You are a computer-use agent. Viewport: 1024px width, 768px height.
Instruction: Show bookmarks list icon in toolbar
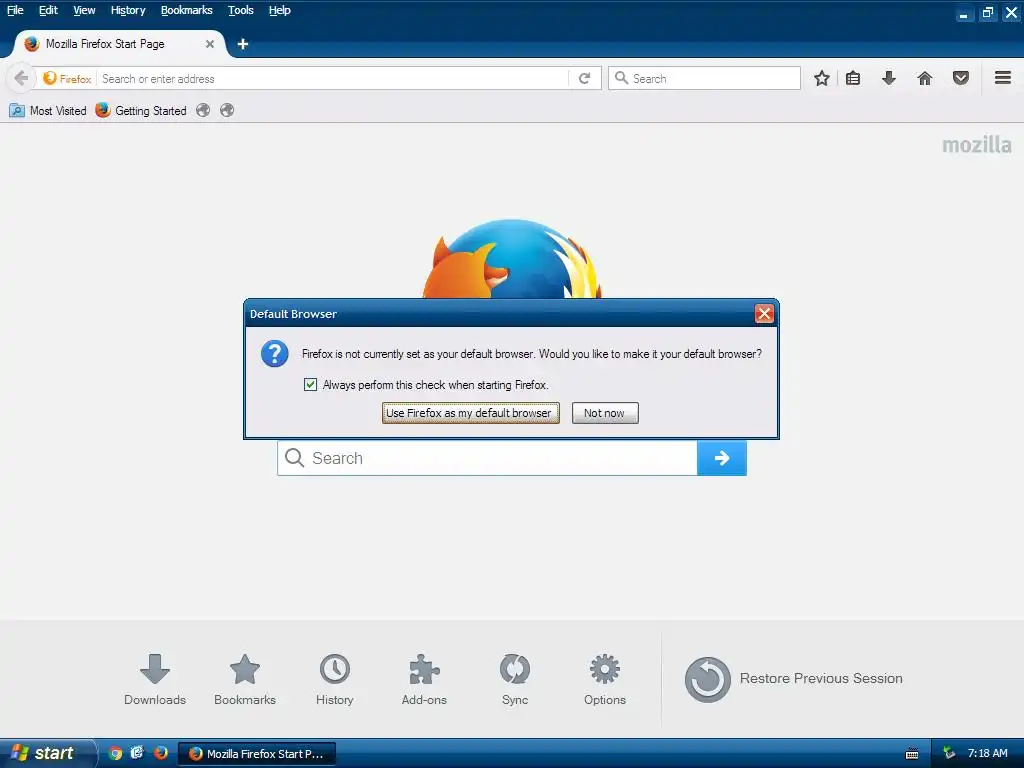point(853,78)
